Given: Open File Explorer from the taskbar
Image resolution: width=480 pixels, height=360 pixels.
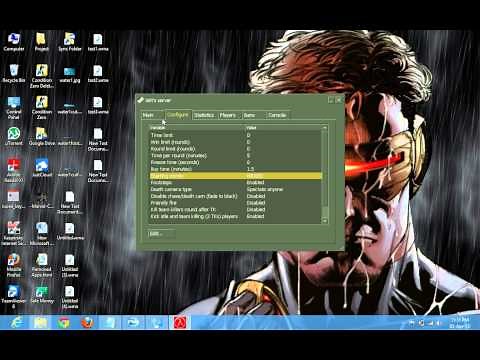Looking at the screenshot, I should point(40,323).
